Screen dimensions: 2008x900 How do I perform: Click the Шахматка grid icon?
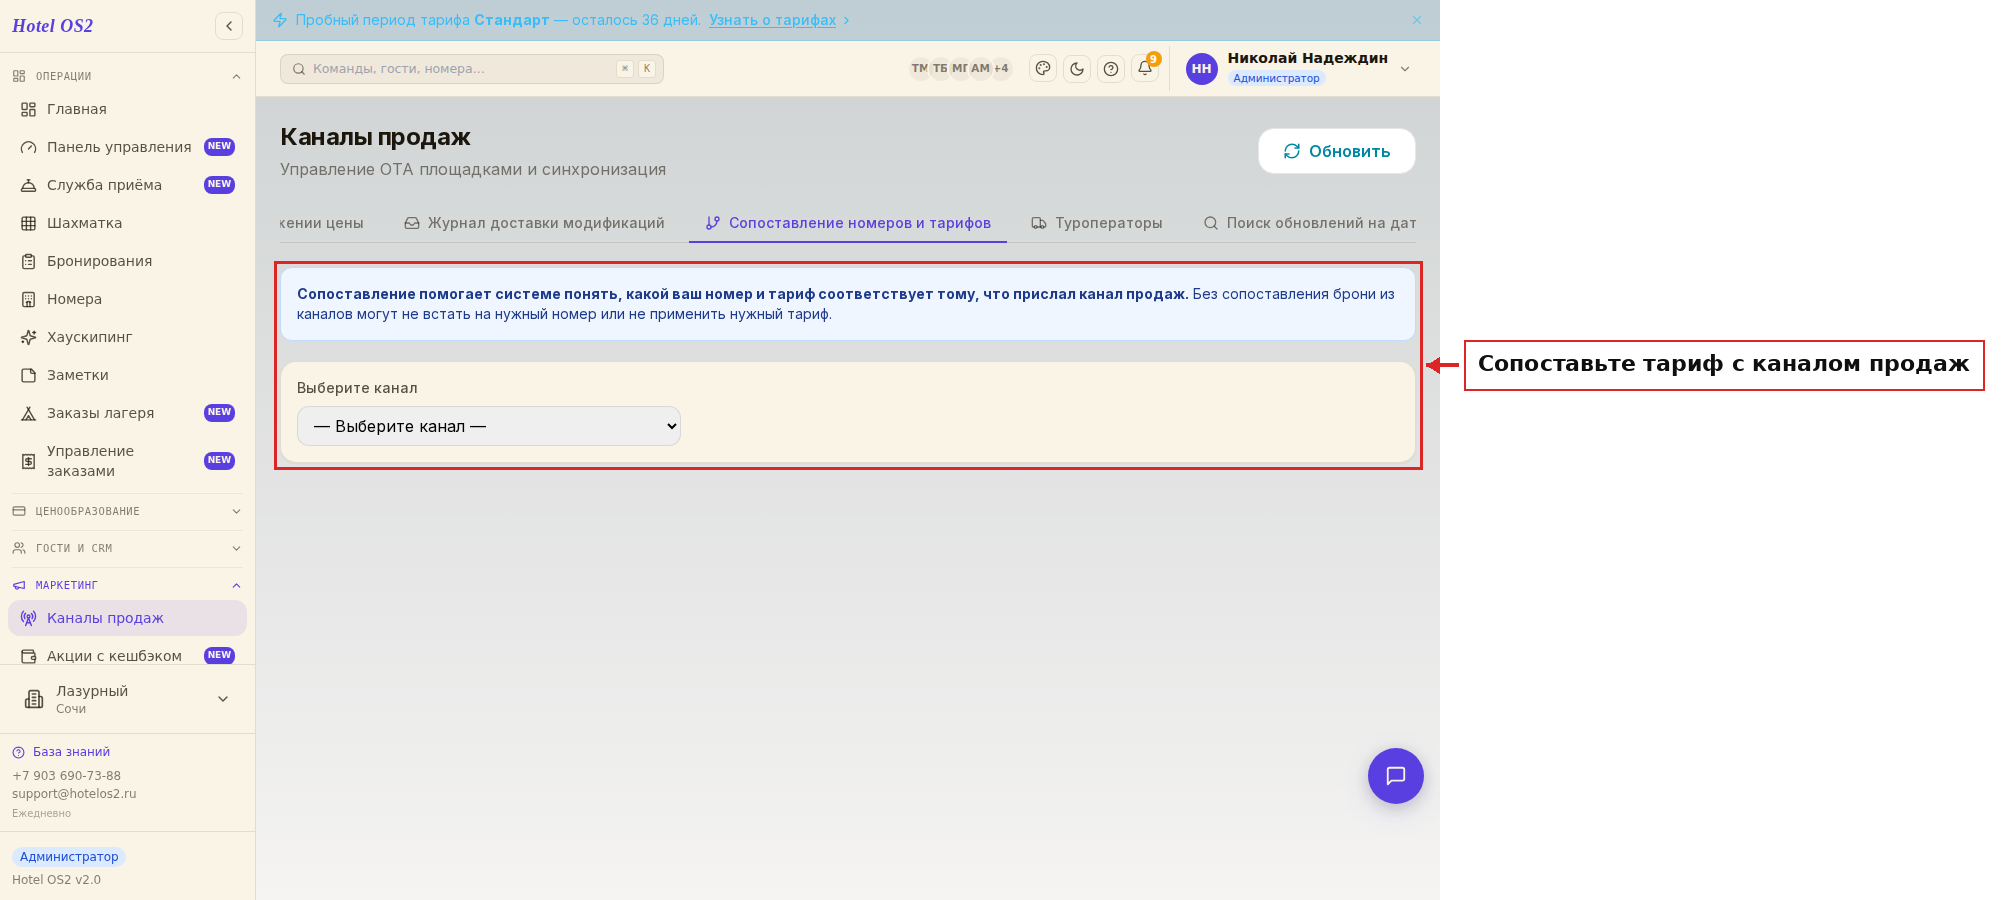28,223
